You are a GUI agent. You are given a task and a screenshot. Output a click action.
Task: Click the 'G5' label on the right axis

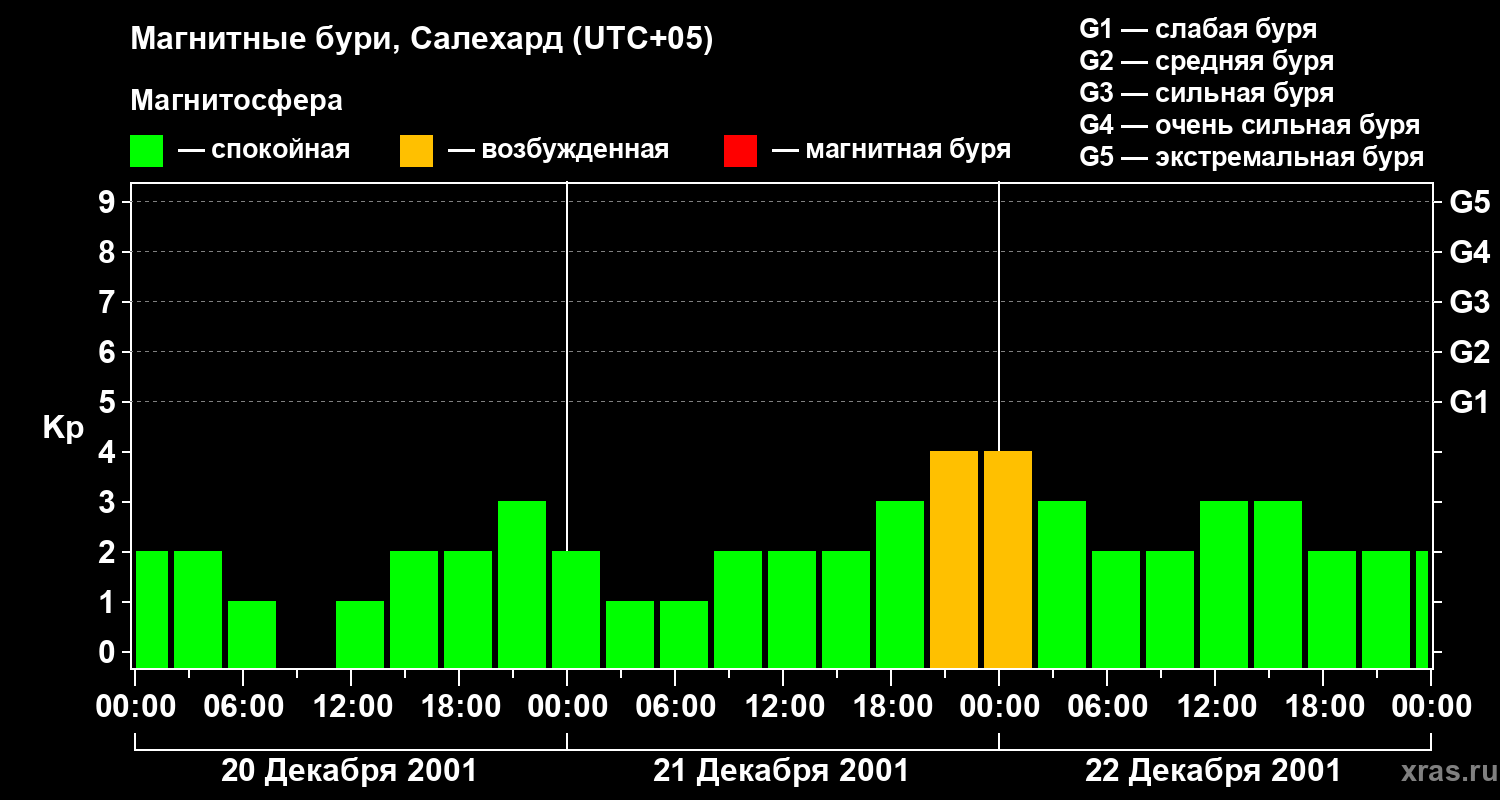coord(1469,202)
